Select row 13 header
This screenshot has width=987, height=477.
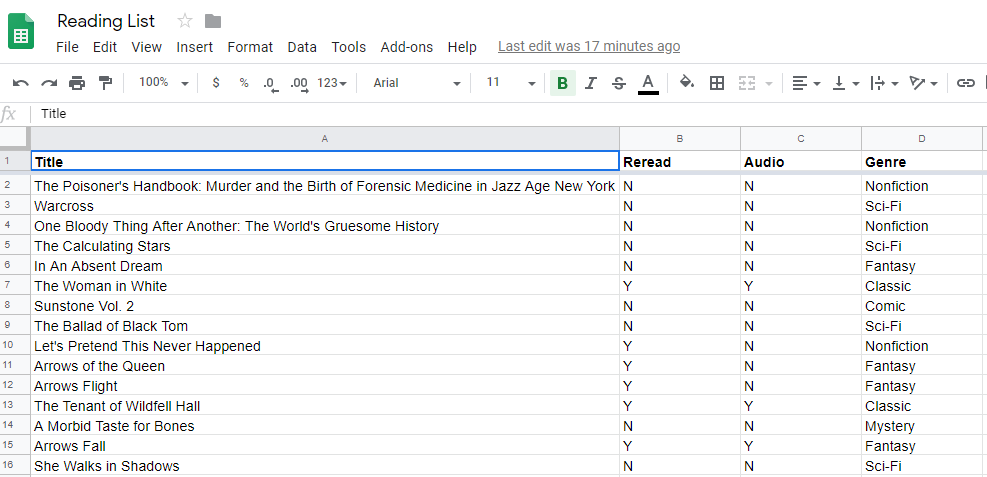(x=15, y=406)
